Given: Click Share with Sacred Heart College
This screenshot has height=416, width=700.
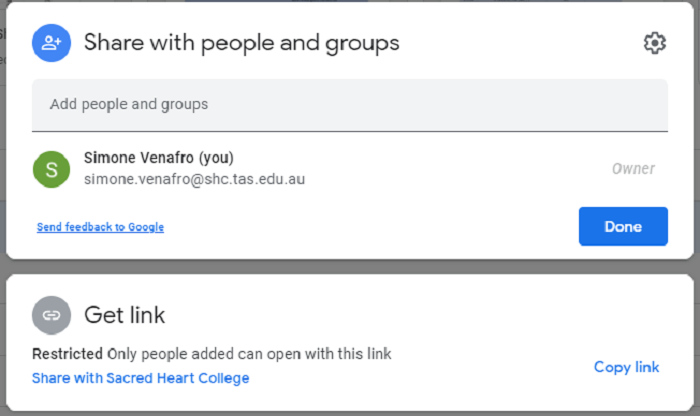Looking at the screenshot, I should coord(141,378).
